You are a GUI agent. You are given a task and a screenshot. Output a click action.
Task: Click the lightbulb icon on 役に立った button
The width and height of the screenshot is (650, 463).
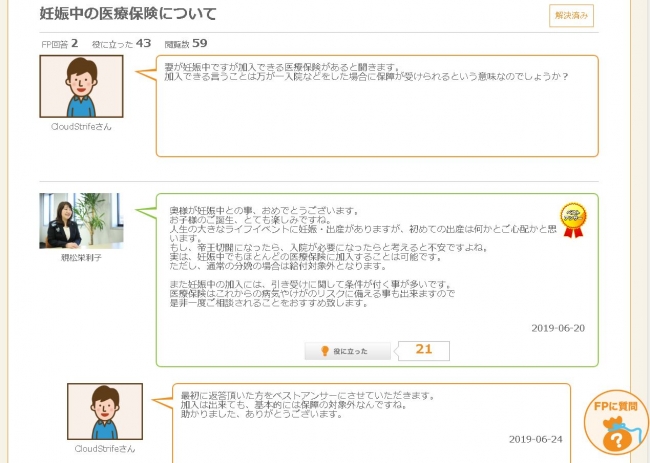325,351
